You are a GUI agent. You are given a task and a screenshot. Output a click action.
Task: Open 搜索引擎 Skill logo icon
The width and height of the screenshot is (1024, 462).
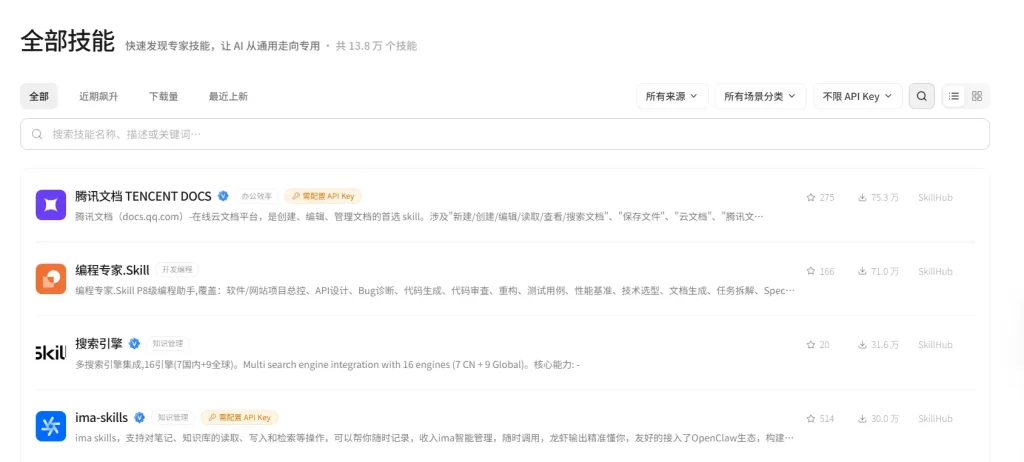(51, 352)
